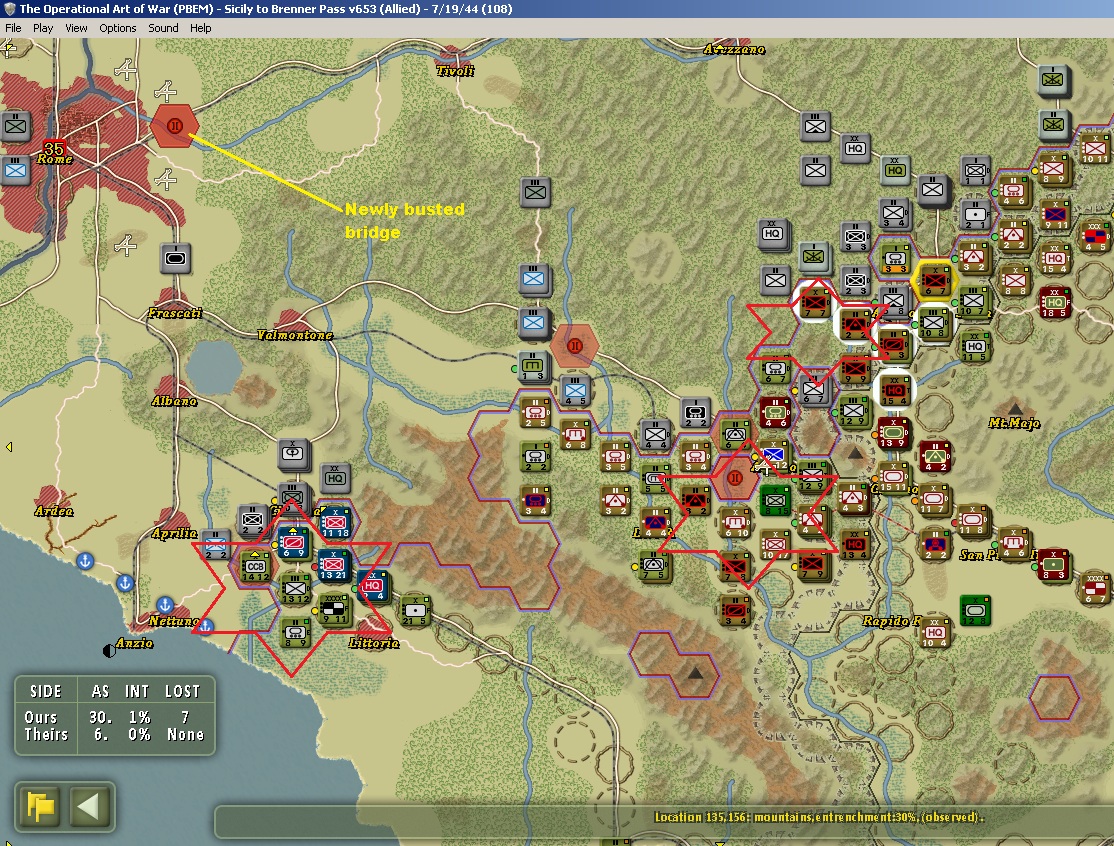Click the Littoria town label
The image size is (1114, 846).
click(374, 643)
